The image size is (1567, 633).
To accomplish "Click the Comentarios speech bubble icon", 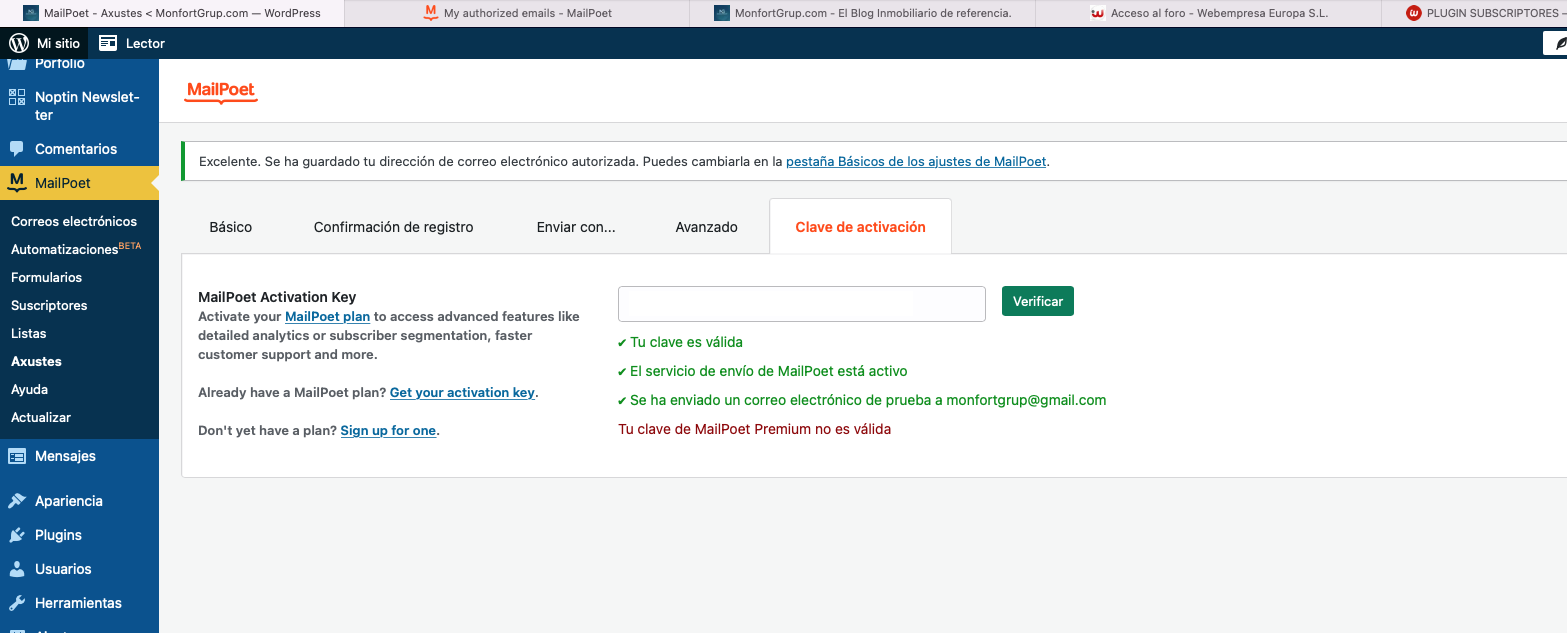I will coord(17,149).
